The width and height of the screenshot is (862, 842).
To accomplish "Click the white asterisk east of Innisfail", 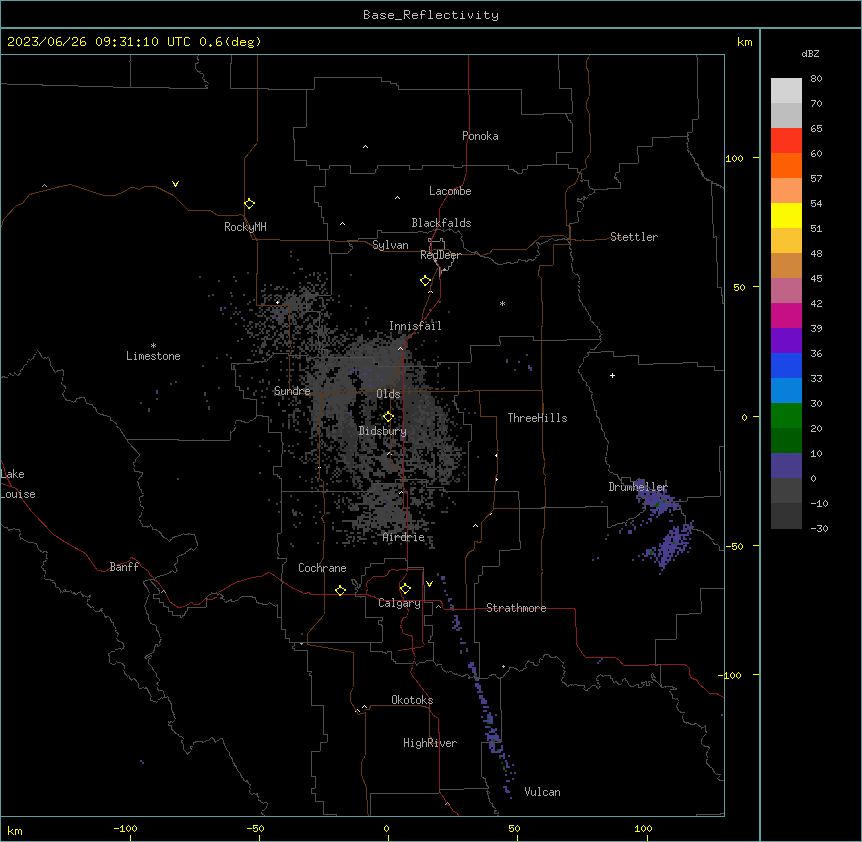I will [x=502, y=303].
